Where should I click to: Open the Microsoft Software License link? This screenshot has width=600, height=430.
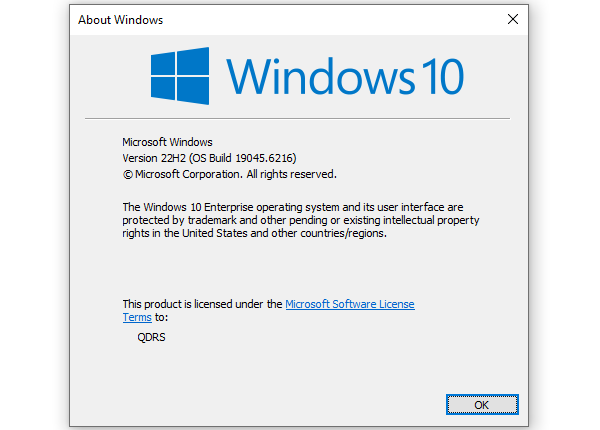[x=350, y=304]
